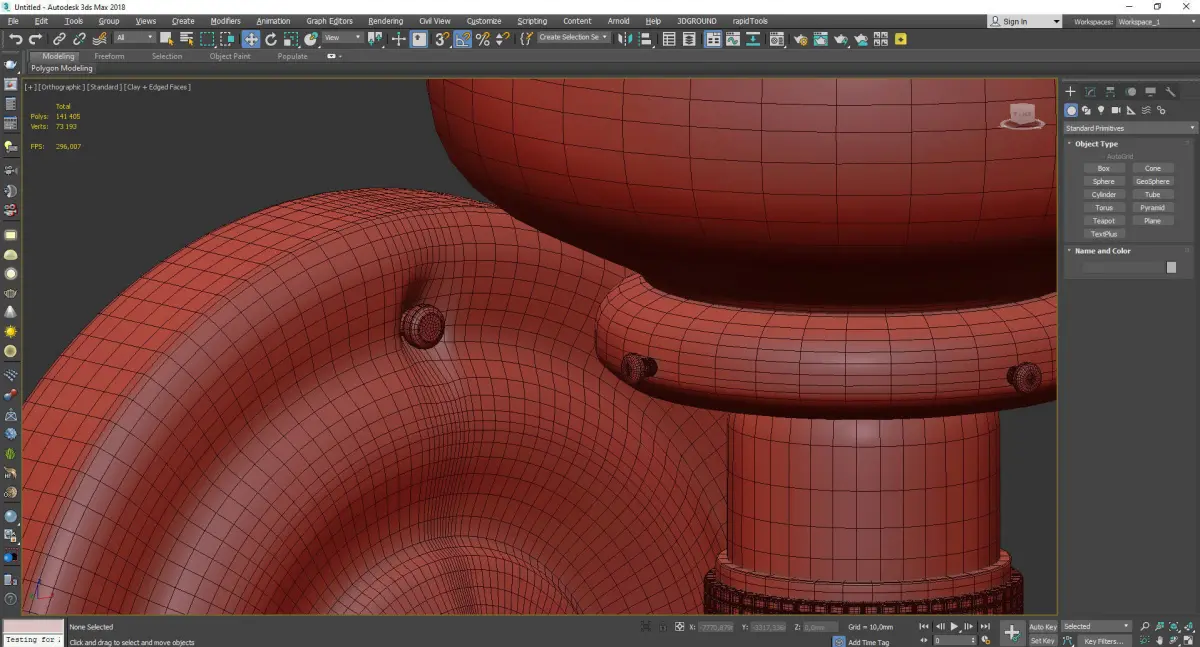
Task: Click the Undo arrow in the main toolbar
Action: click(x=16, y=39)
